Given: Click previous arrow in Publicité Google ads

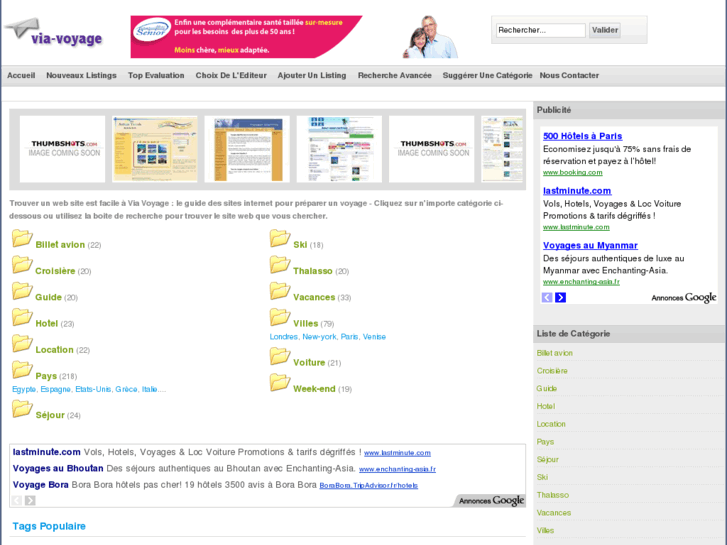Looking at the screenshot, I should tap(547, 297).
